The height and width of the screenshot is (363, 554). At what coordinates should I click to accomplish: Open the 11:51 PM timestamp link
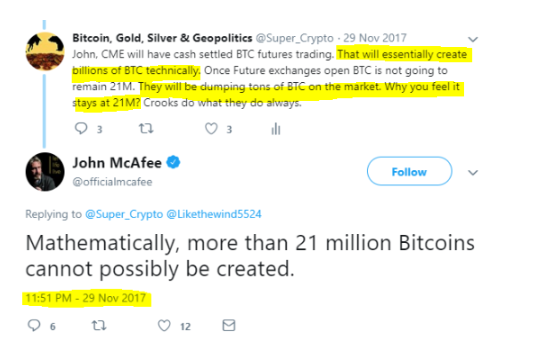[x=86, y=298]
